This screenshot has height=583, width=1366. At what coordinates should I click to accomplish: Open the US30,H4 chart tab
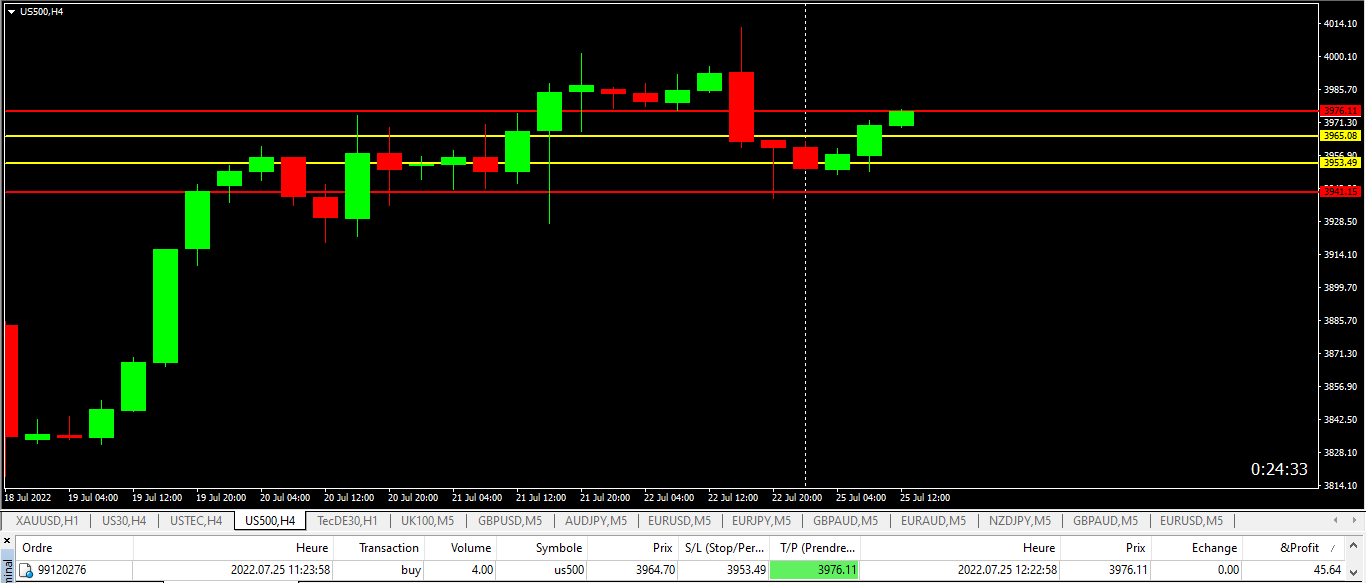124,520
